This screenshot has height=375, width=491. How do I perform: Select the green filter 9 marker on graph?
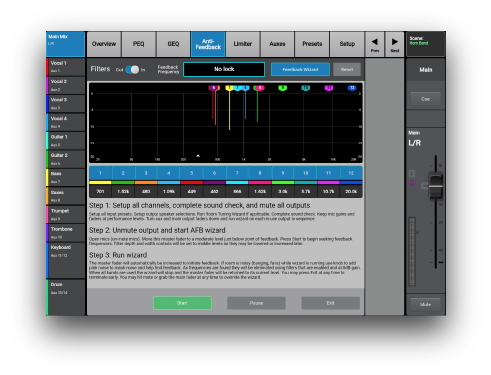point(282,88)
